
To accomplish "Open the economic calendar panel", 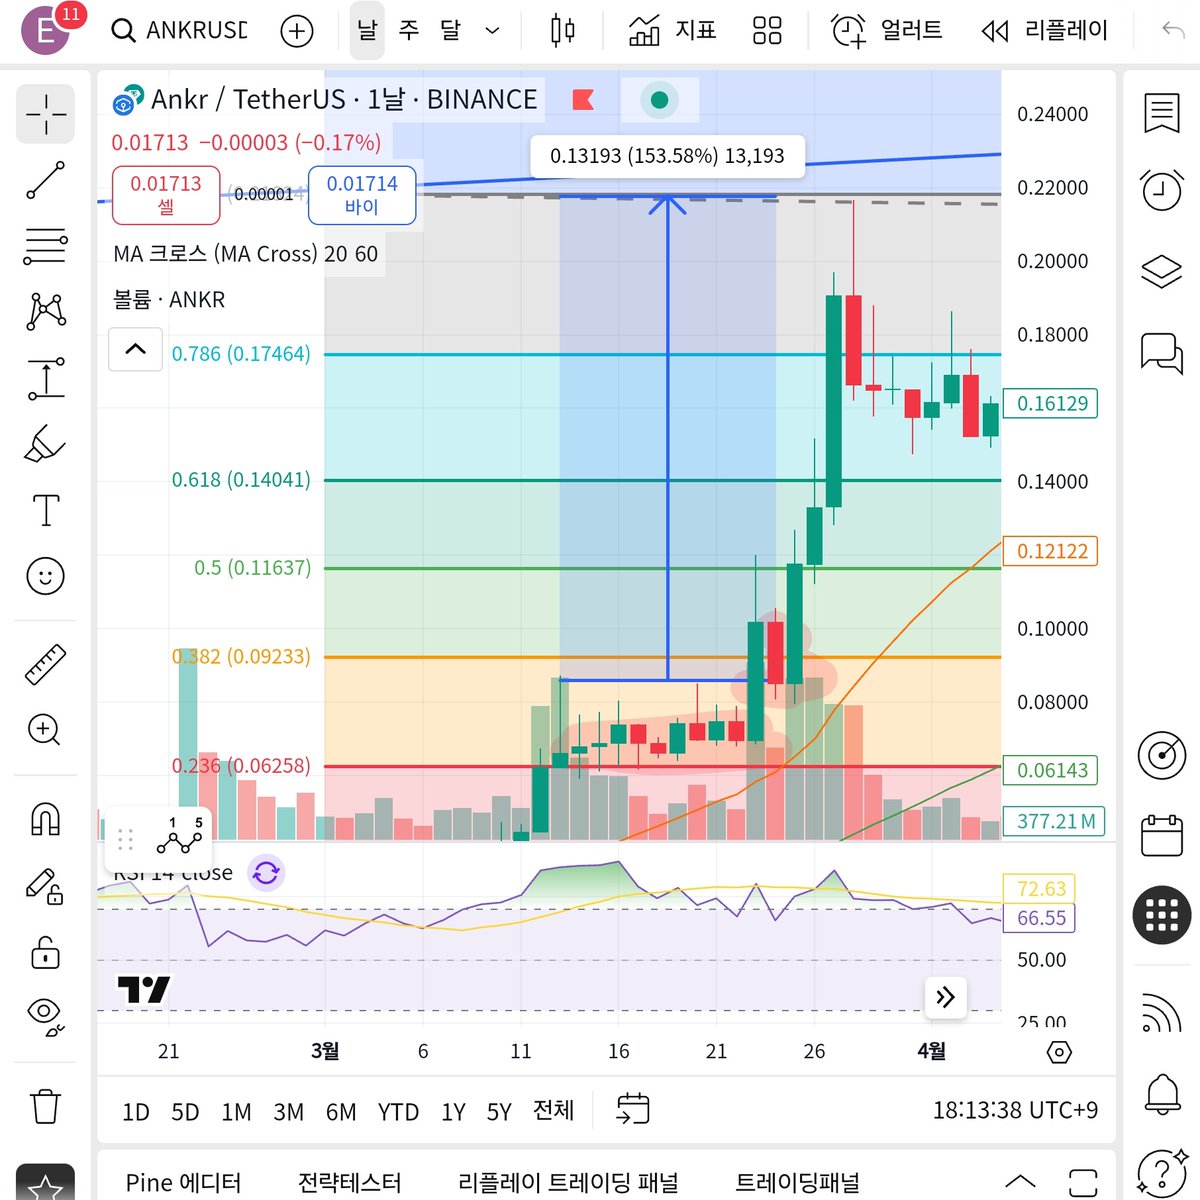I will coord(1161,835).
